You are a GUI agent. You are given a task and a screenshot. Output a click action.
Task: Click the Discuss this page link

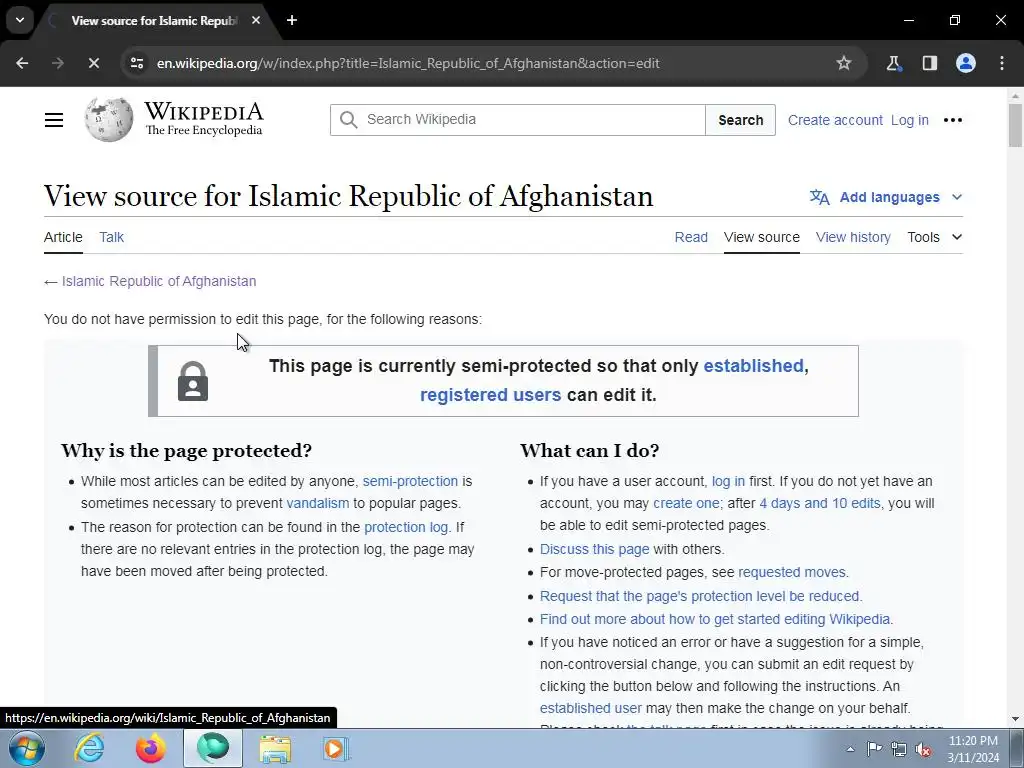594,549
